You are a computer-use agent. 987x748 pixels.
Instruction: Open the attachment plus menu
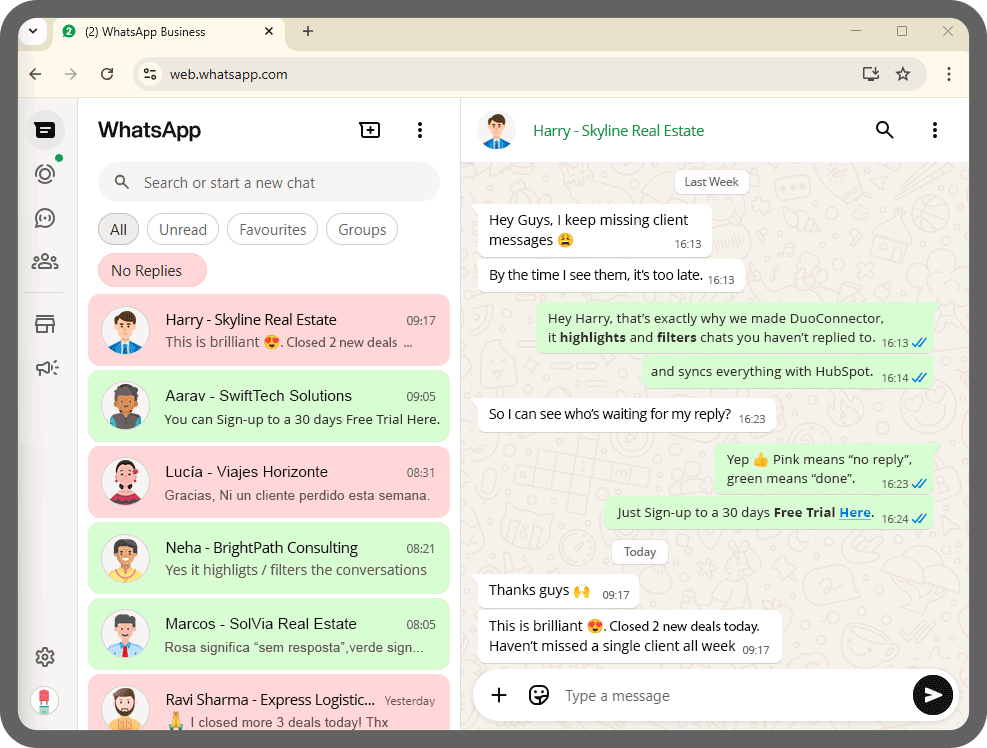499,695
